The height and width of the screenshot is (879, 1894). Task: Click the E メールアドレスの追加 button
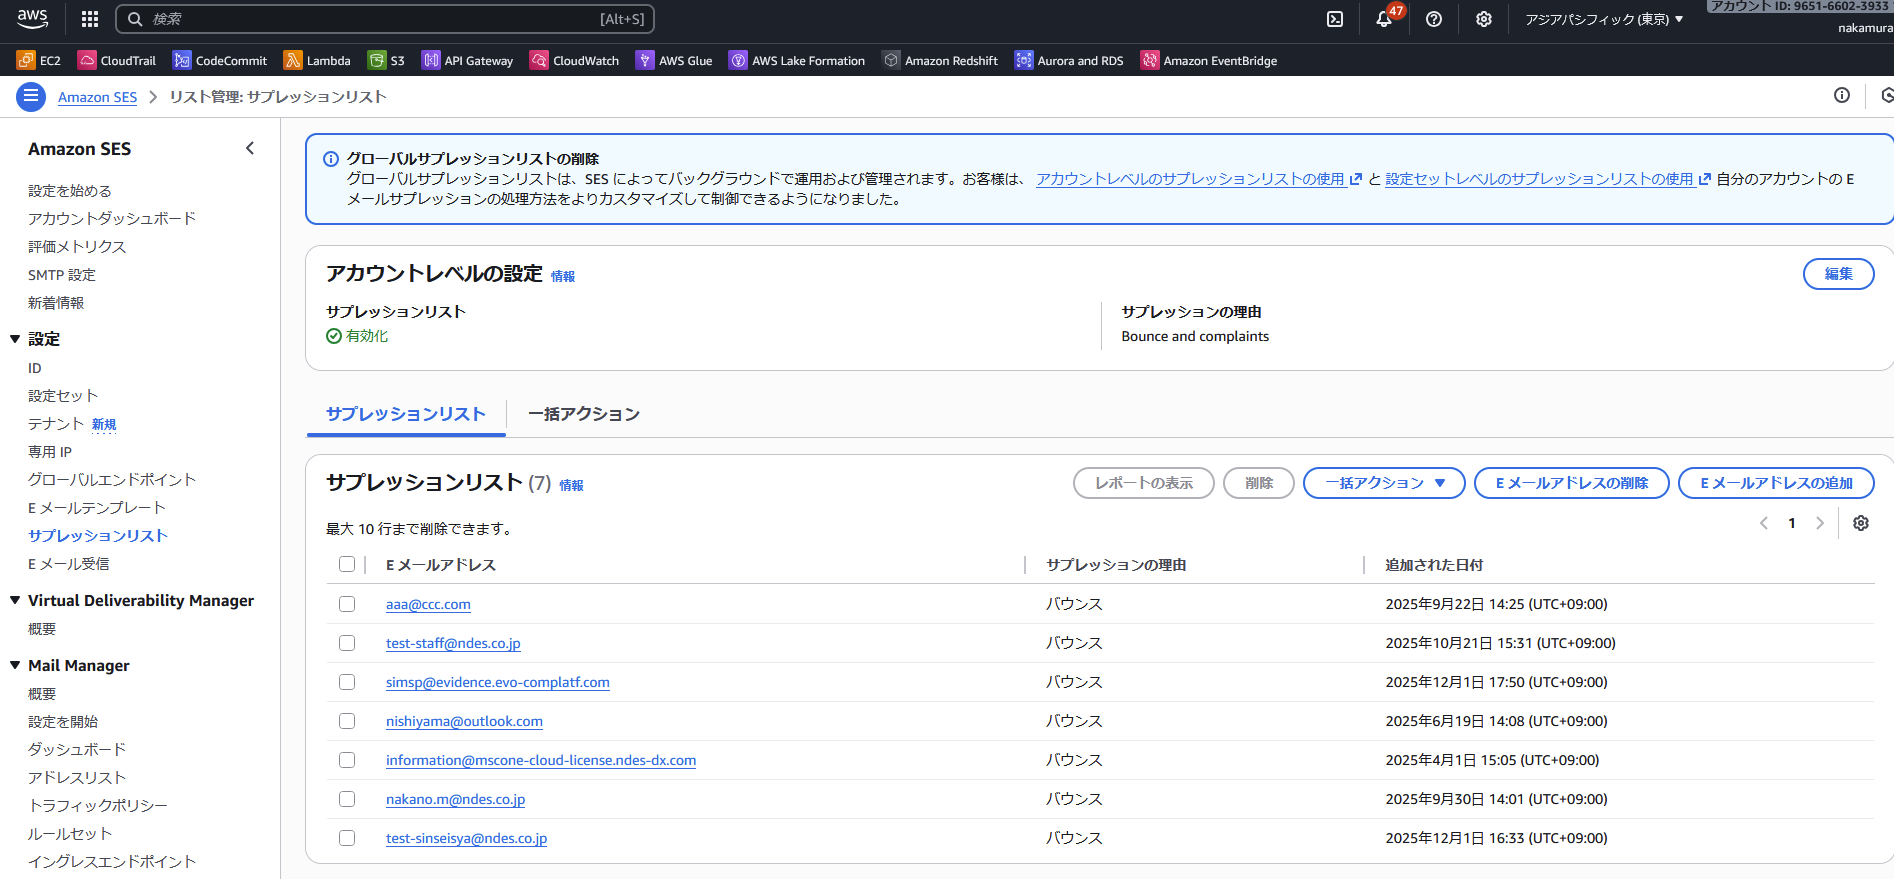click(1776, 483)
